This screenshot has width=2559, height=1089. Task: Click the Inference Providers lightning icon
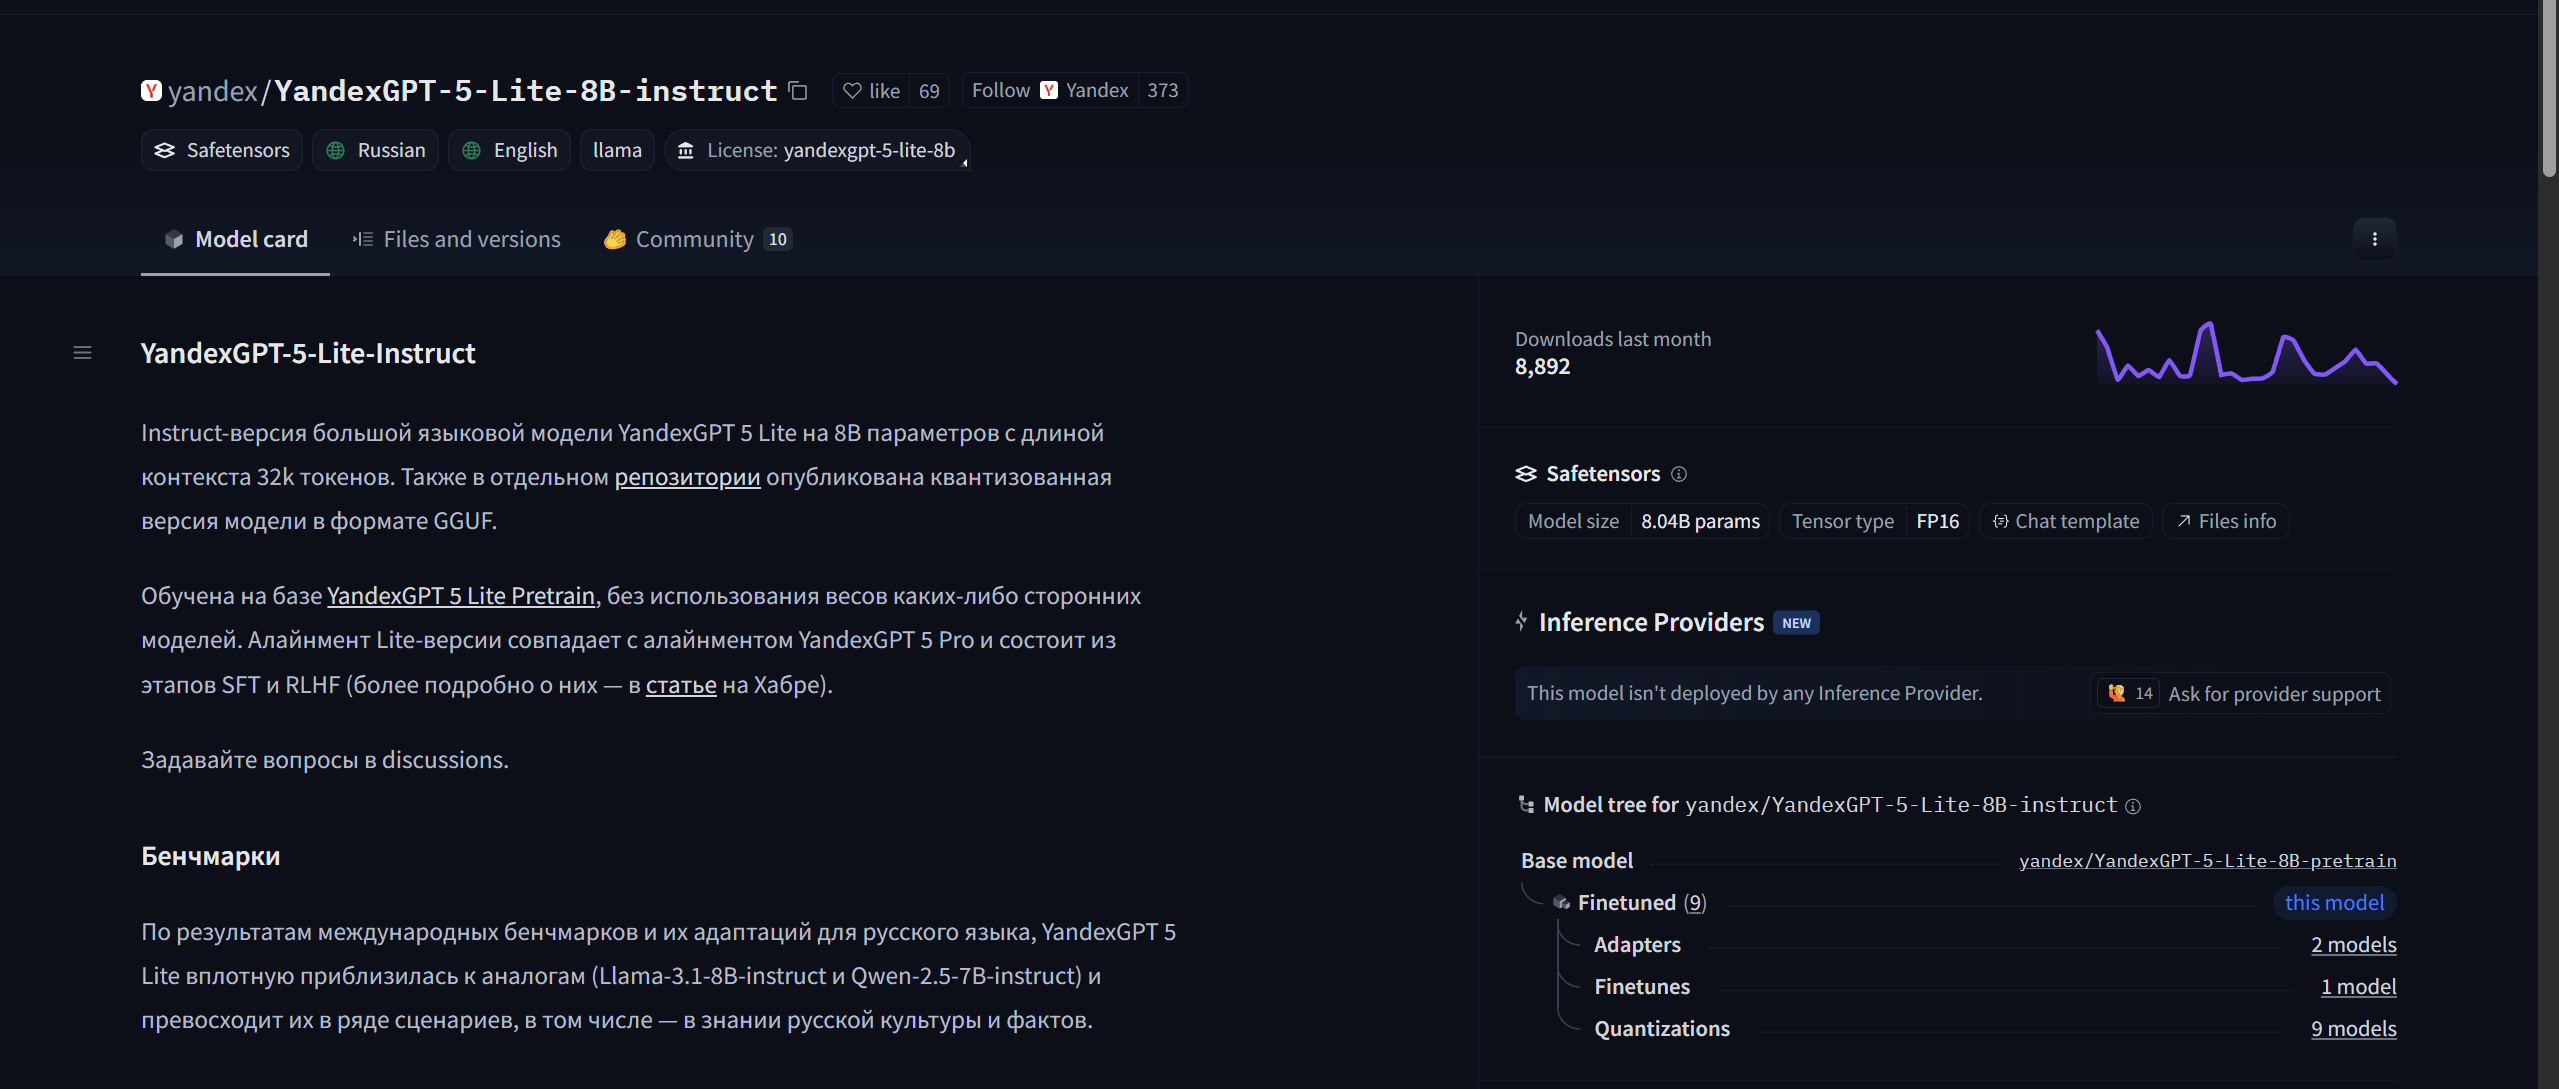click(x=1521, y=622)
